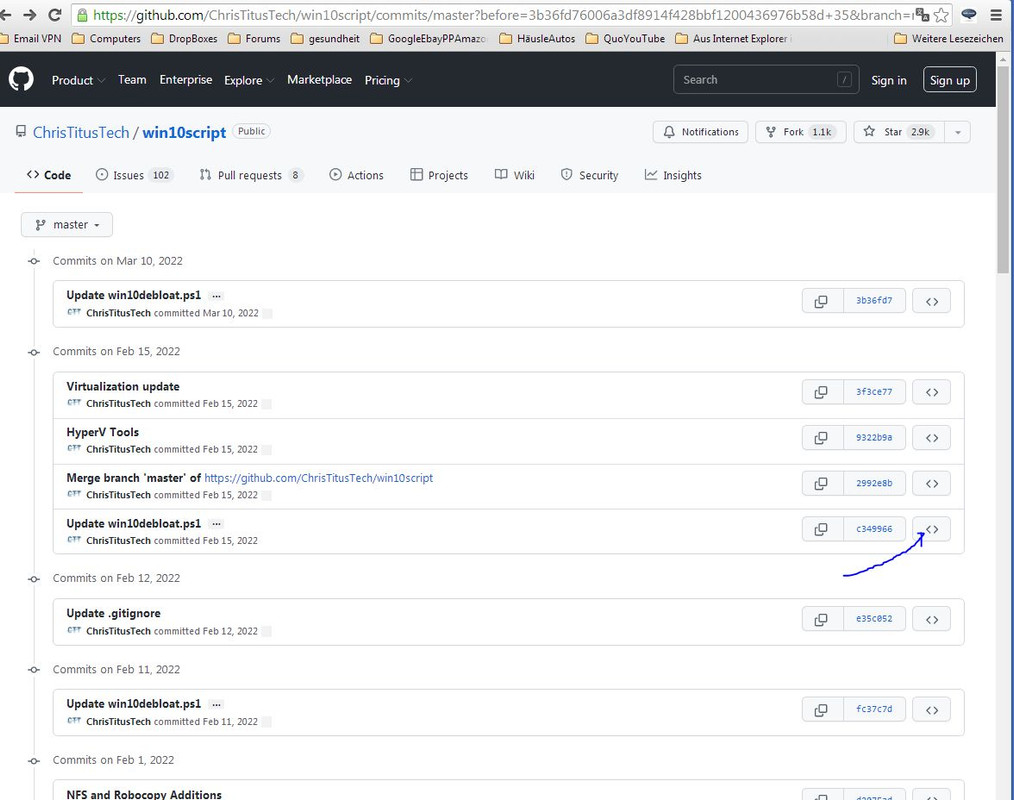Open the Virtualization update commit
Image resolution: width=1014 pixels, height=800 pixels.
(x=123, y=387)
